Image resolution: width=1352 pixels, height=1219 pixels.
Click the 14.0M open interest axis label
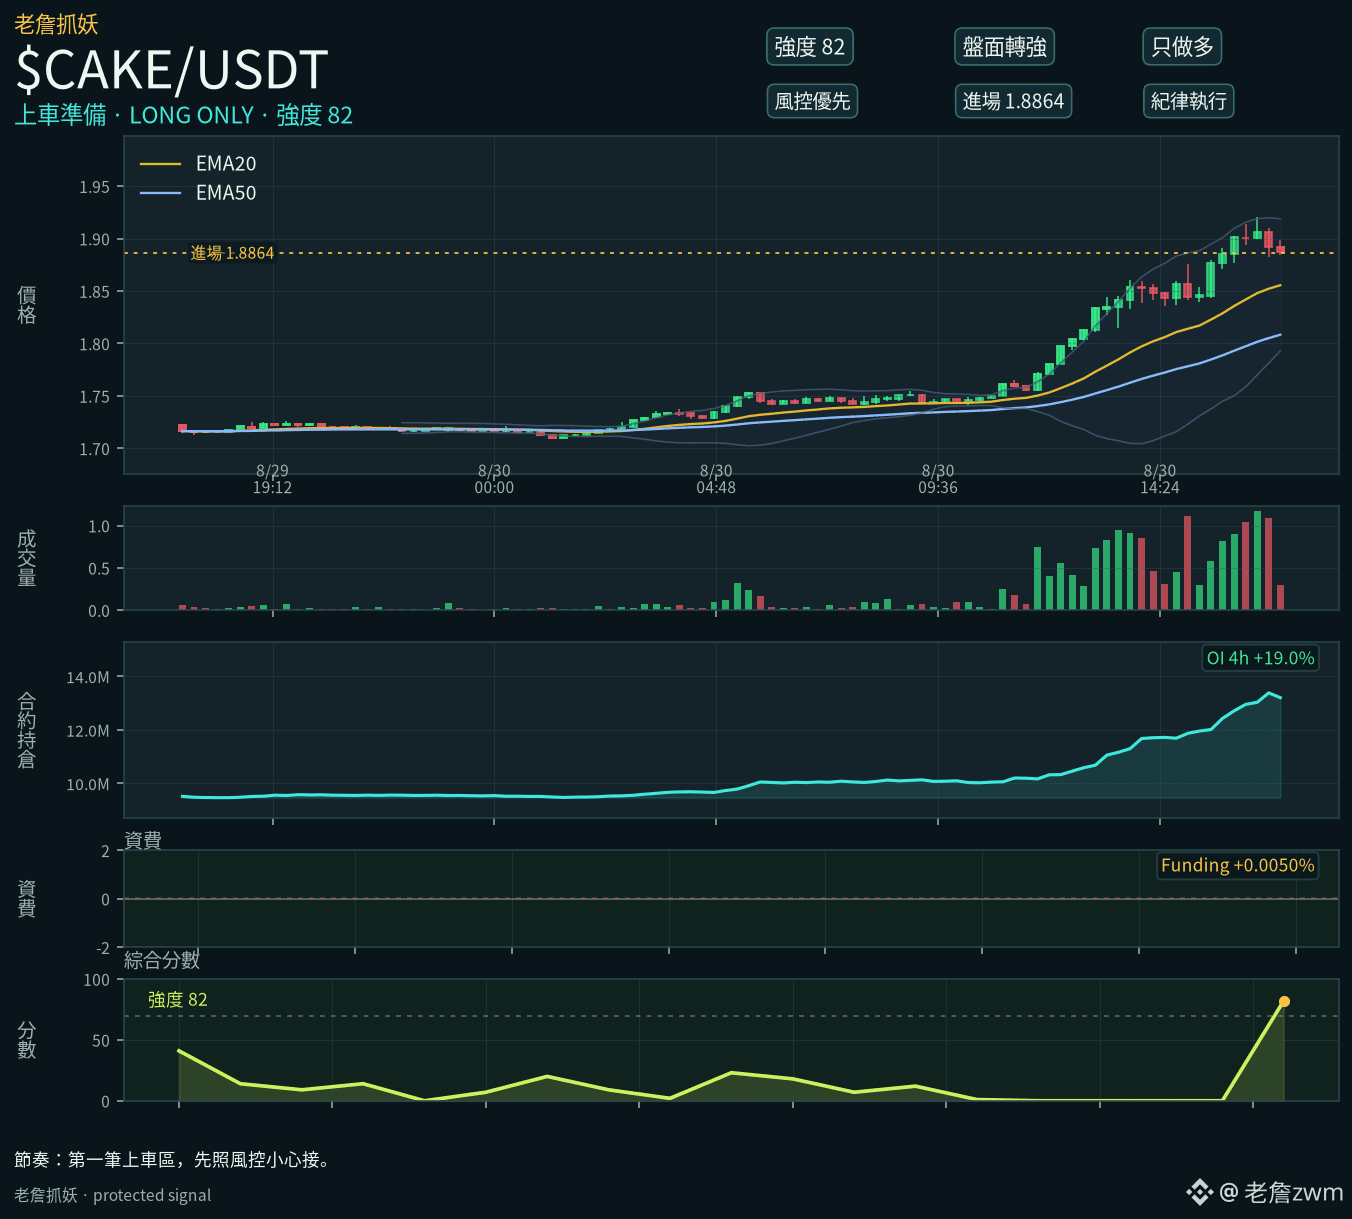(88, 677)
